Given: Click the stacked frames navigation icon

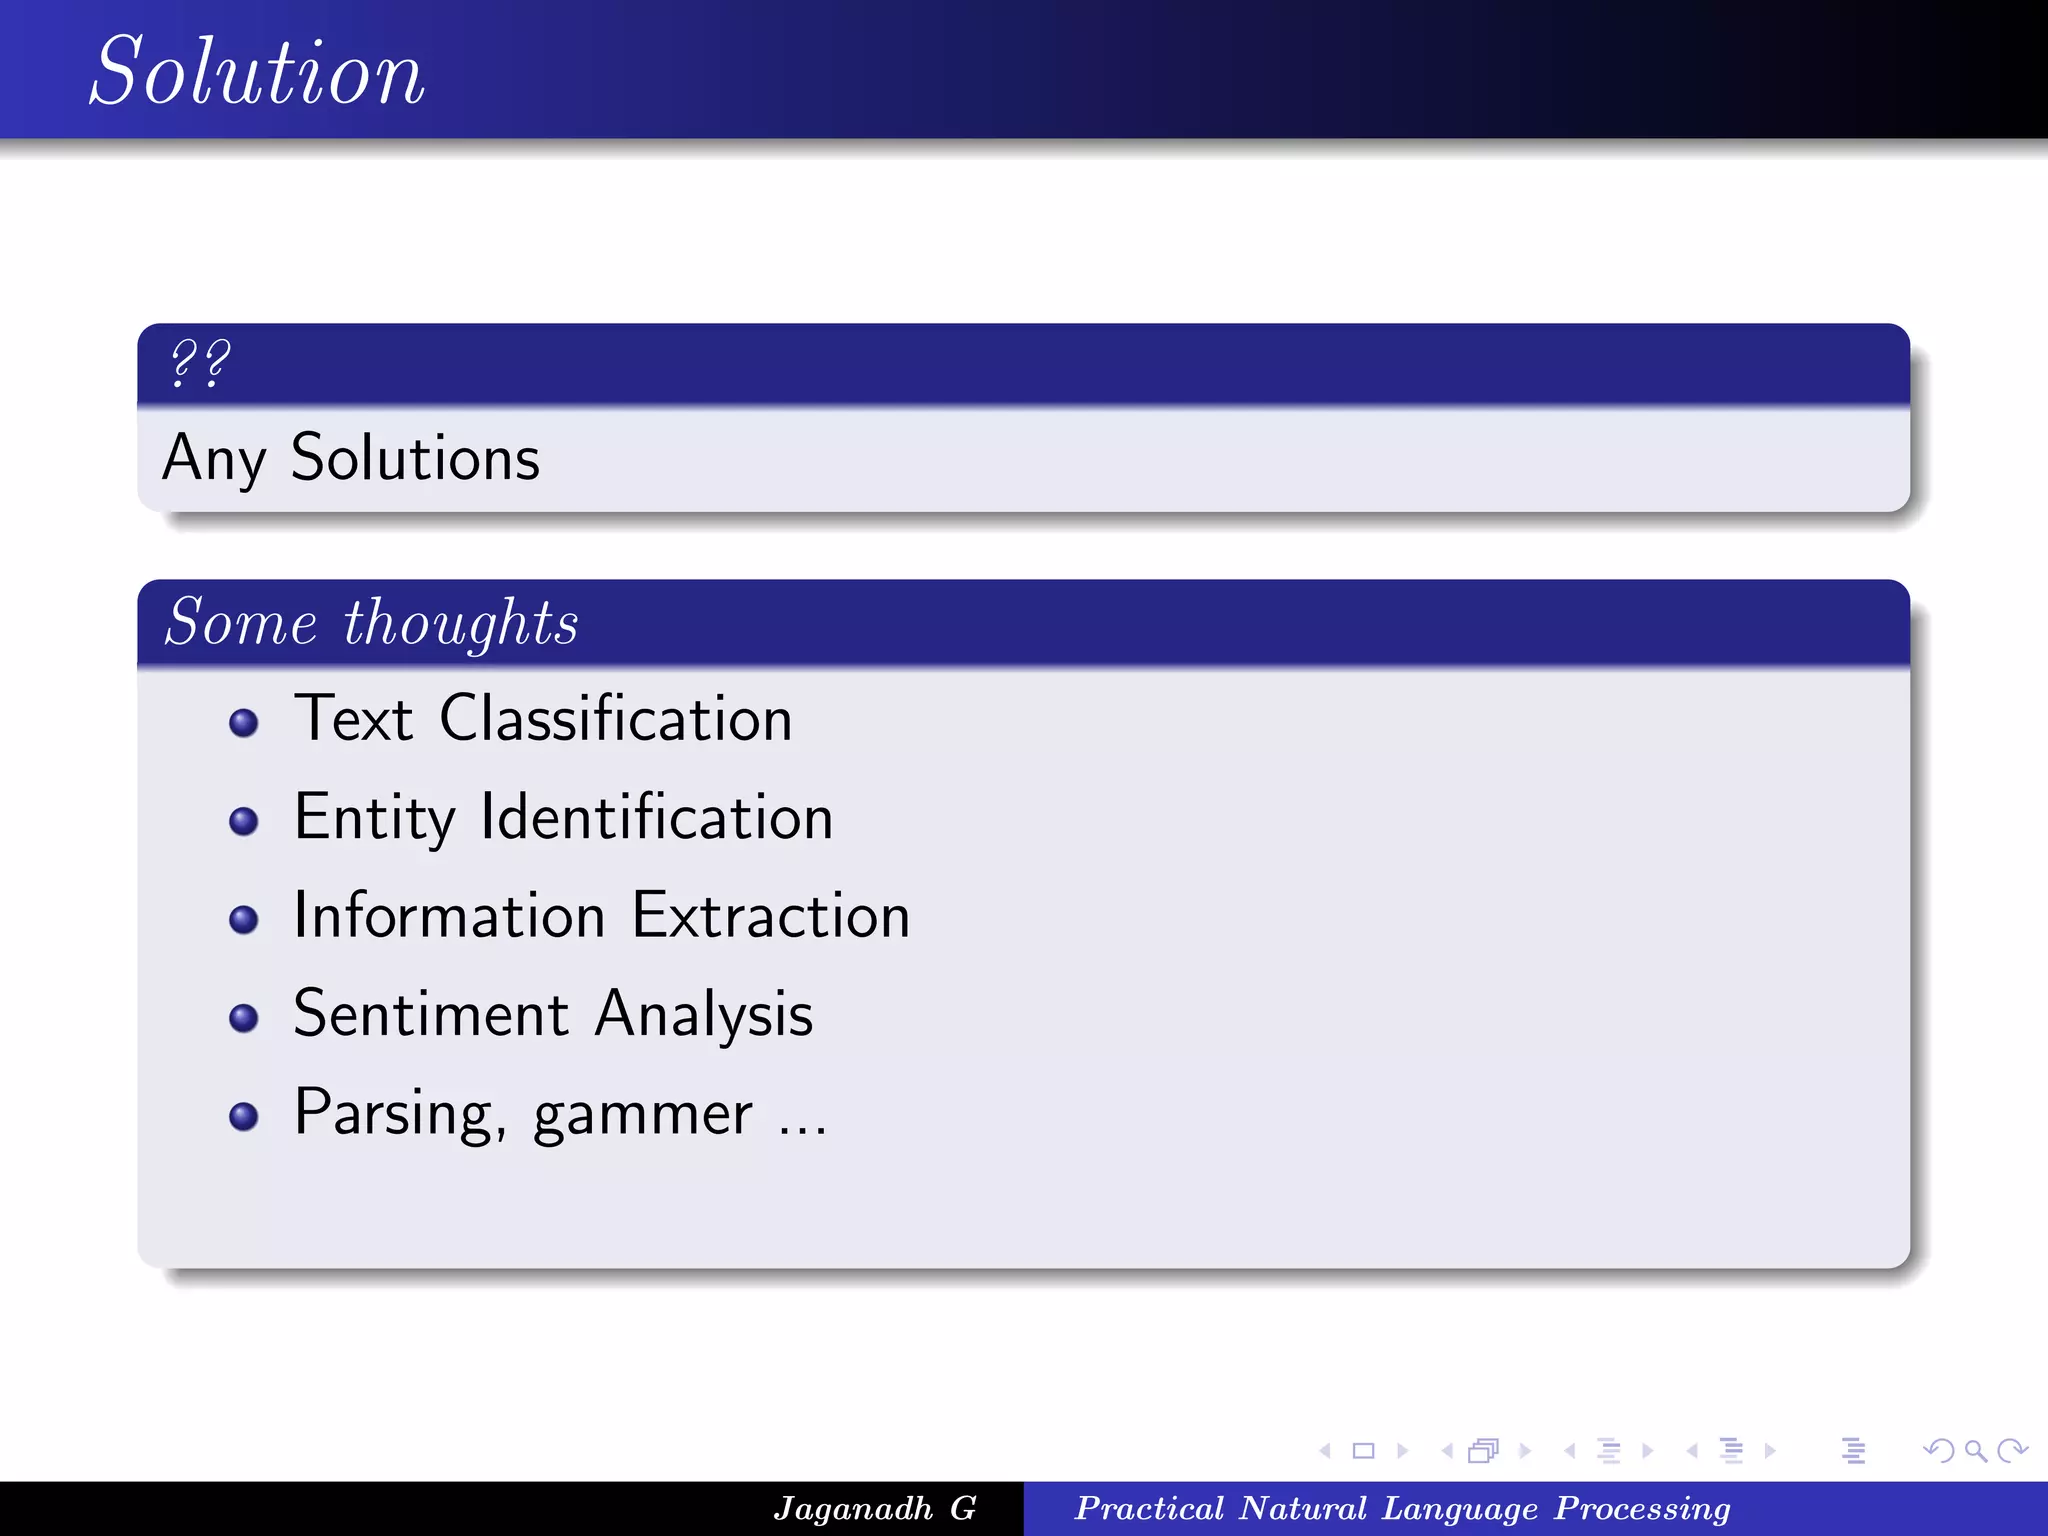Looking at the screenshot, I should coord(1484,1450).
